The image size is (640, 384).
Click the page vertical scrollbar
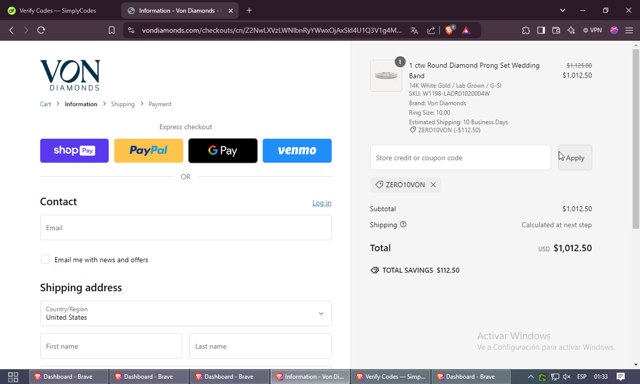pos(636,139)
